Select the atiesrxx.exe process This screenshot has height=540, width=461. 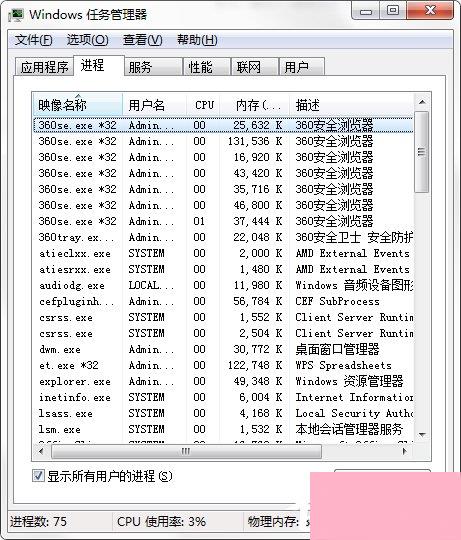[x=223, y=269]
